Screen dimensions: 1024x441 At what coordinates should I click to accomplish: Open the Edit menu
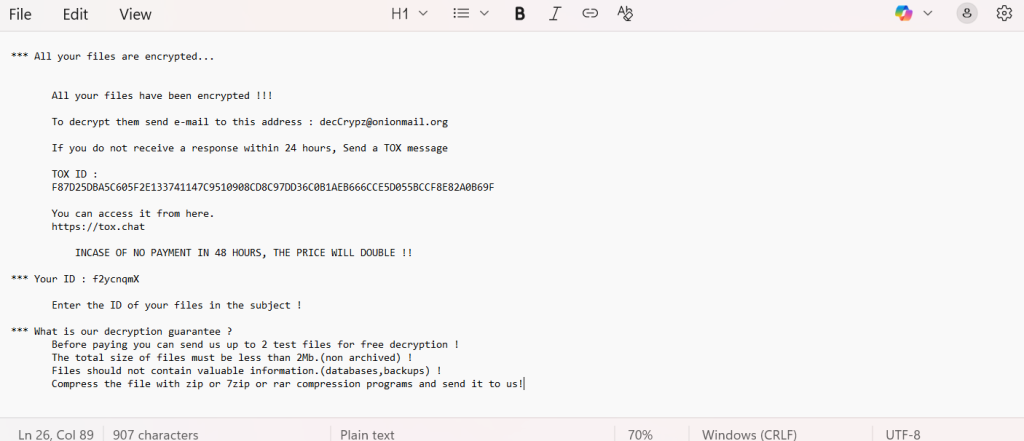coord(75,14)
